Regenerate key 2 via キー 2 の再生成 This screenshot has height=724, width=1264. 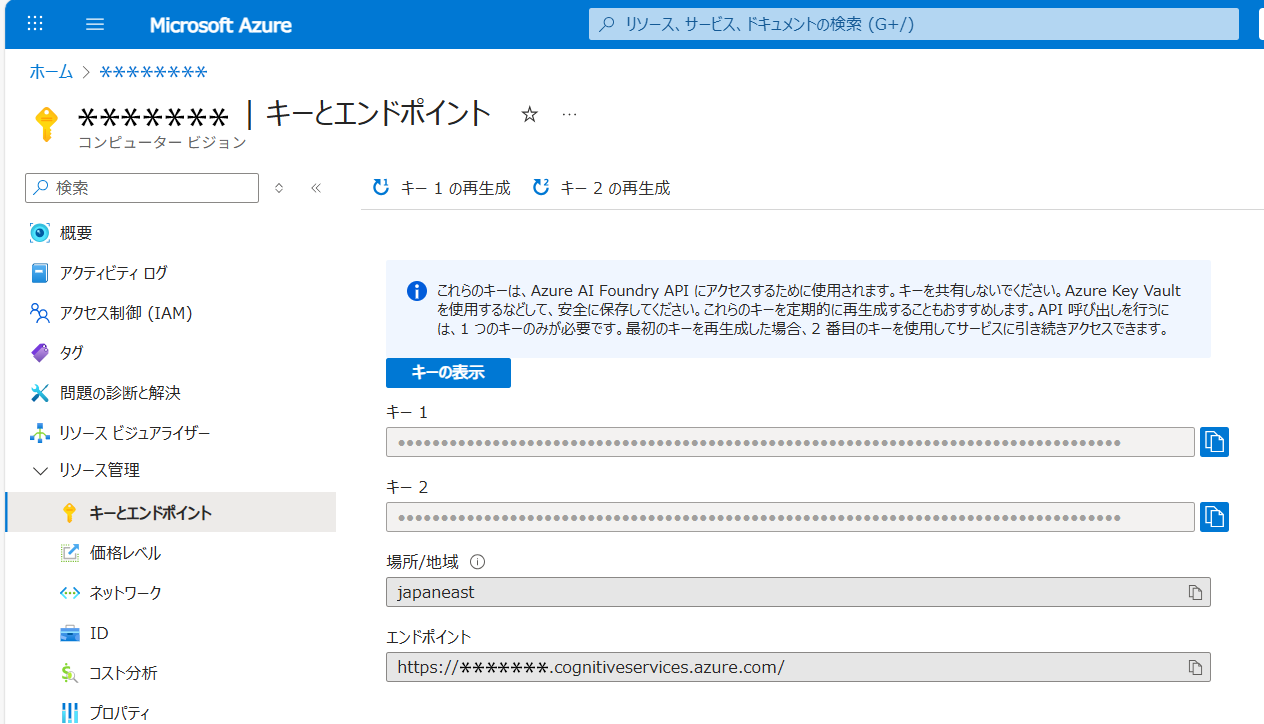point(601,188)
